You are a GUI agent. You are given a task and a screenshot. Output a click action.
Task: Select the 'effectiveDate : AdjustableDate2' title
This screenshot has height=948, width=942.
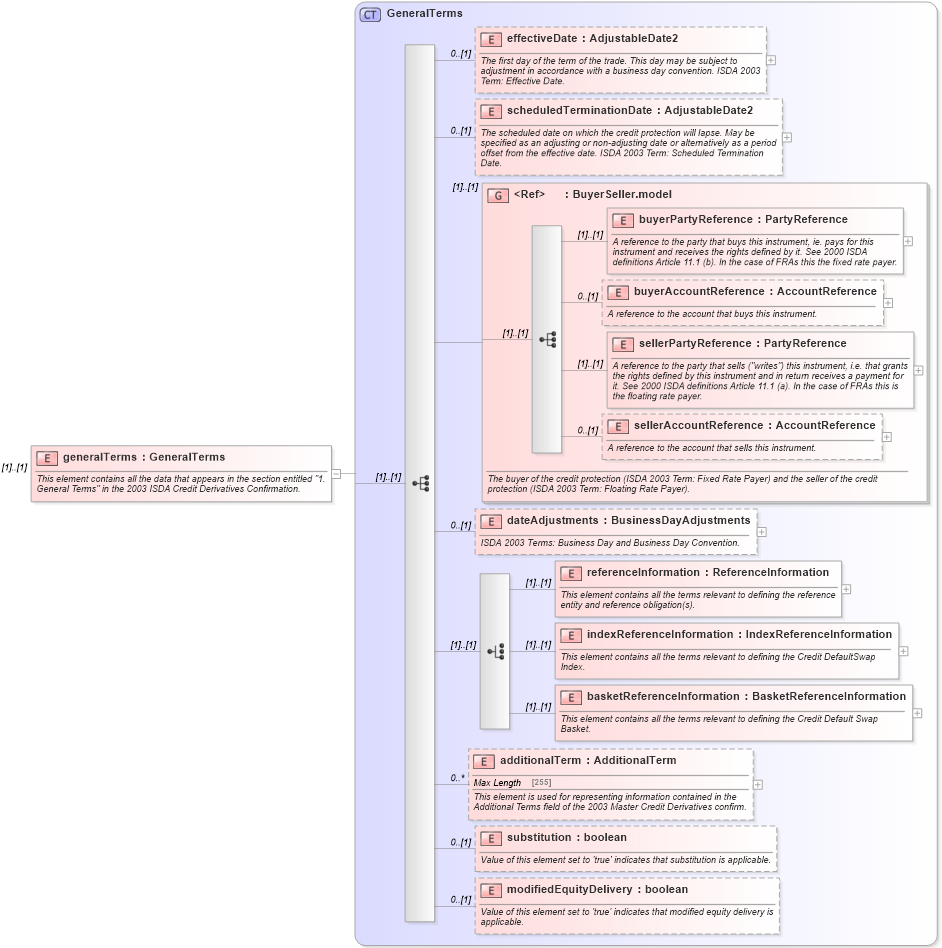point(592,39)
